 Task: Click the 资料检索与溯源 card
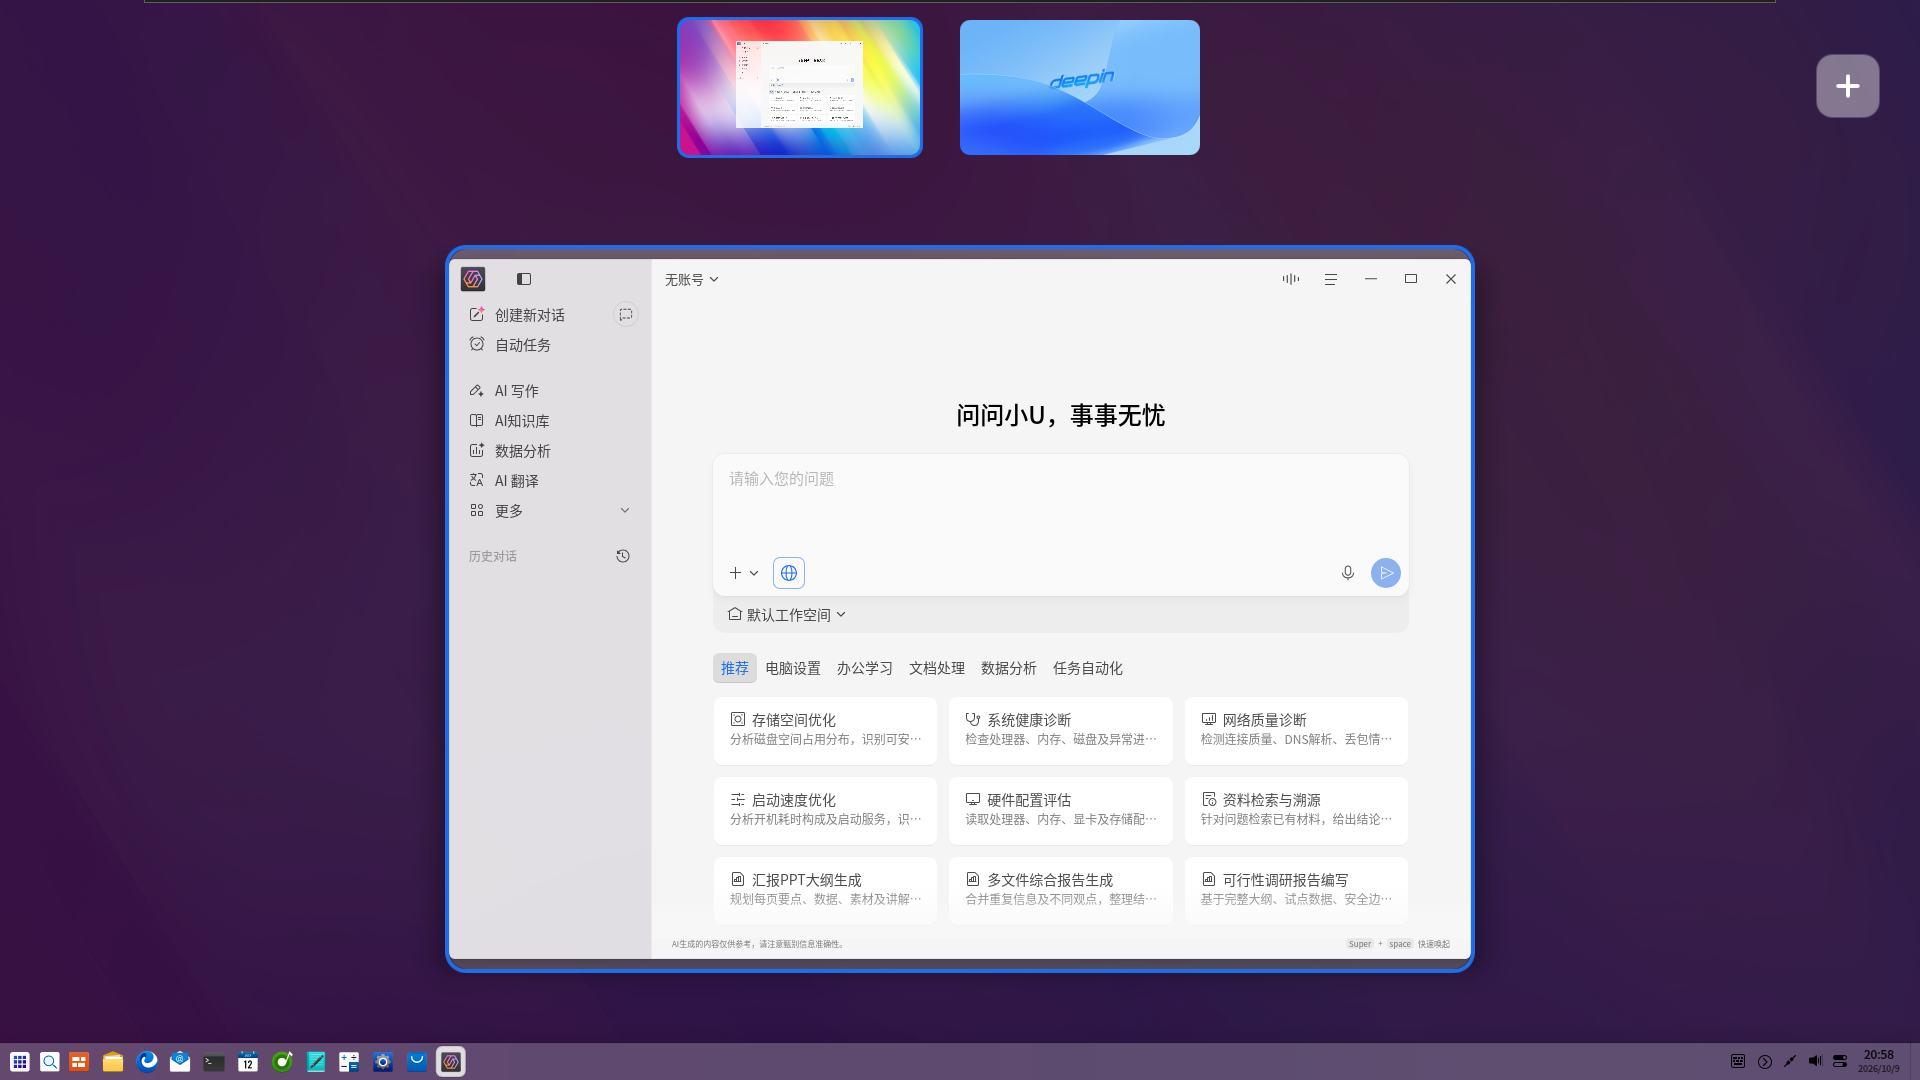[1297, 811]
